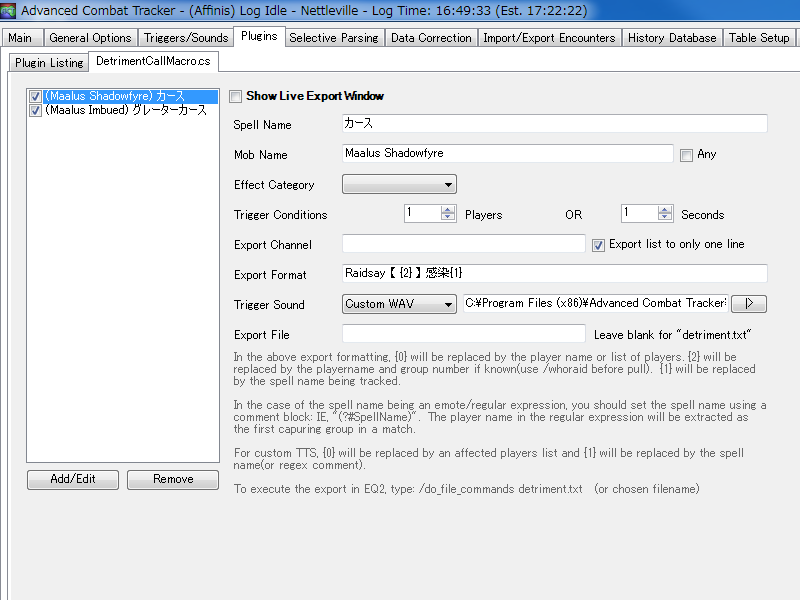This screenshot has width=800, height=600.
Task: Uncheck Export list to only one line
Action: pyautogui.click(x=598, y=245)
